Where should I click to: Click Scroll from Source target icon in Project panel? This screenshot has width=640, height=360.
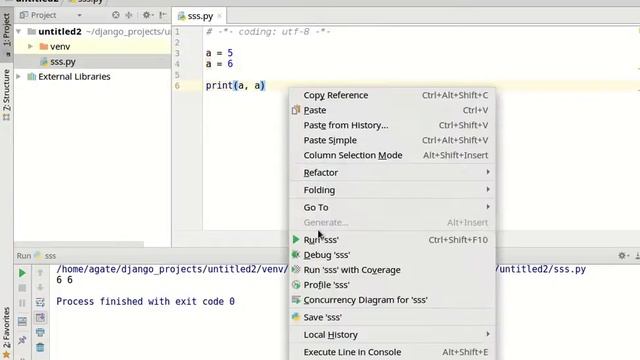click(116, 15)
